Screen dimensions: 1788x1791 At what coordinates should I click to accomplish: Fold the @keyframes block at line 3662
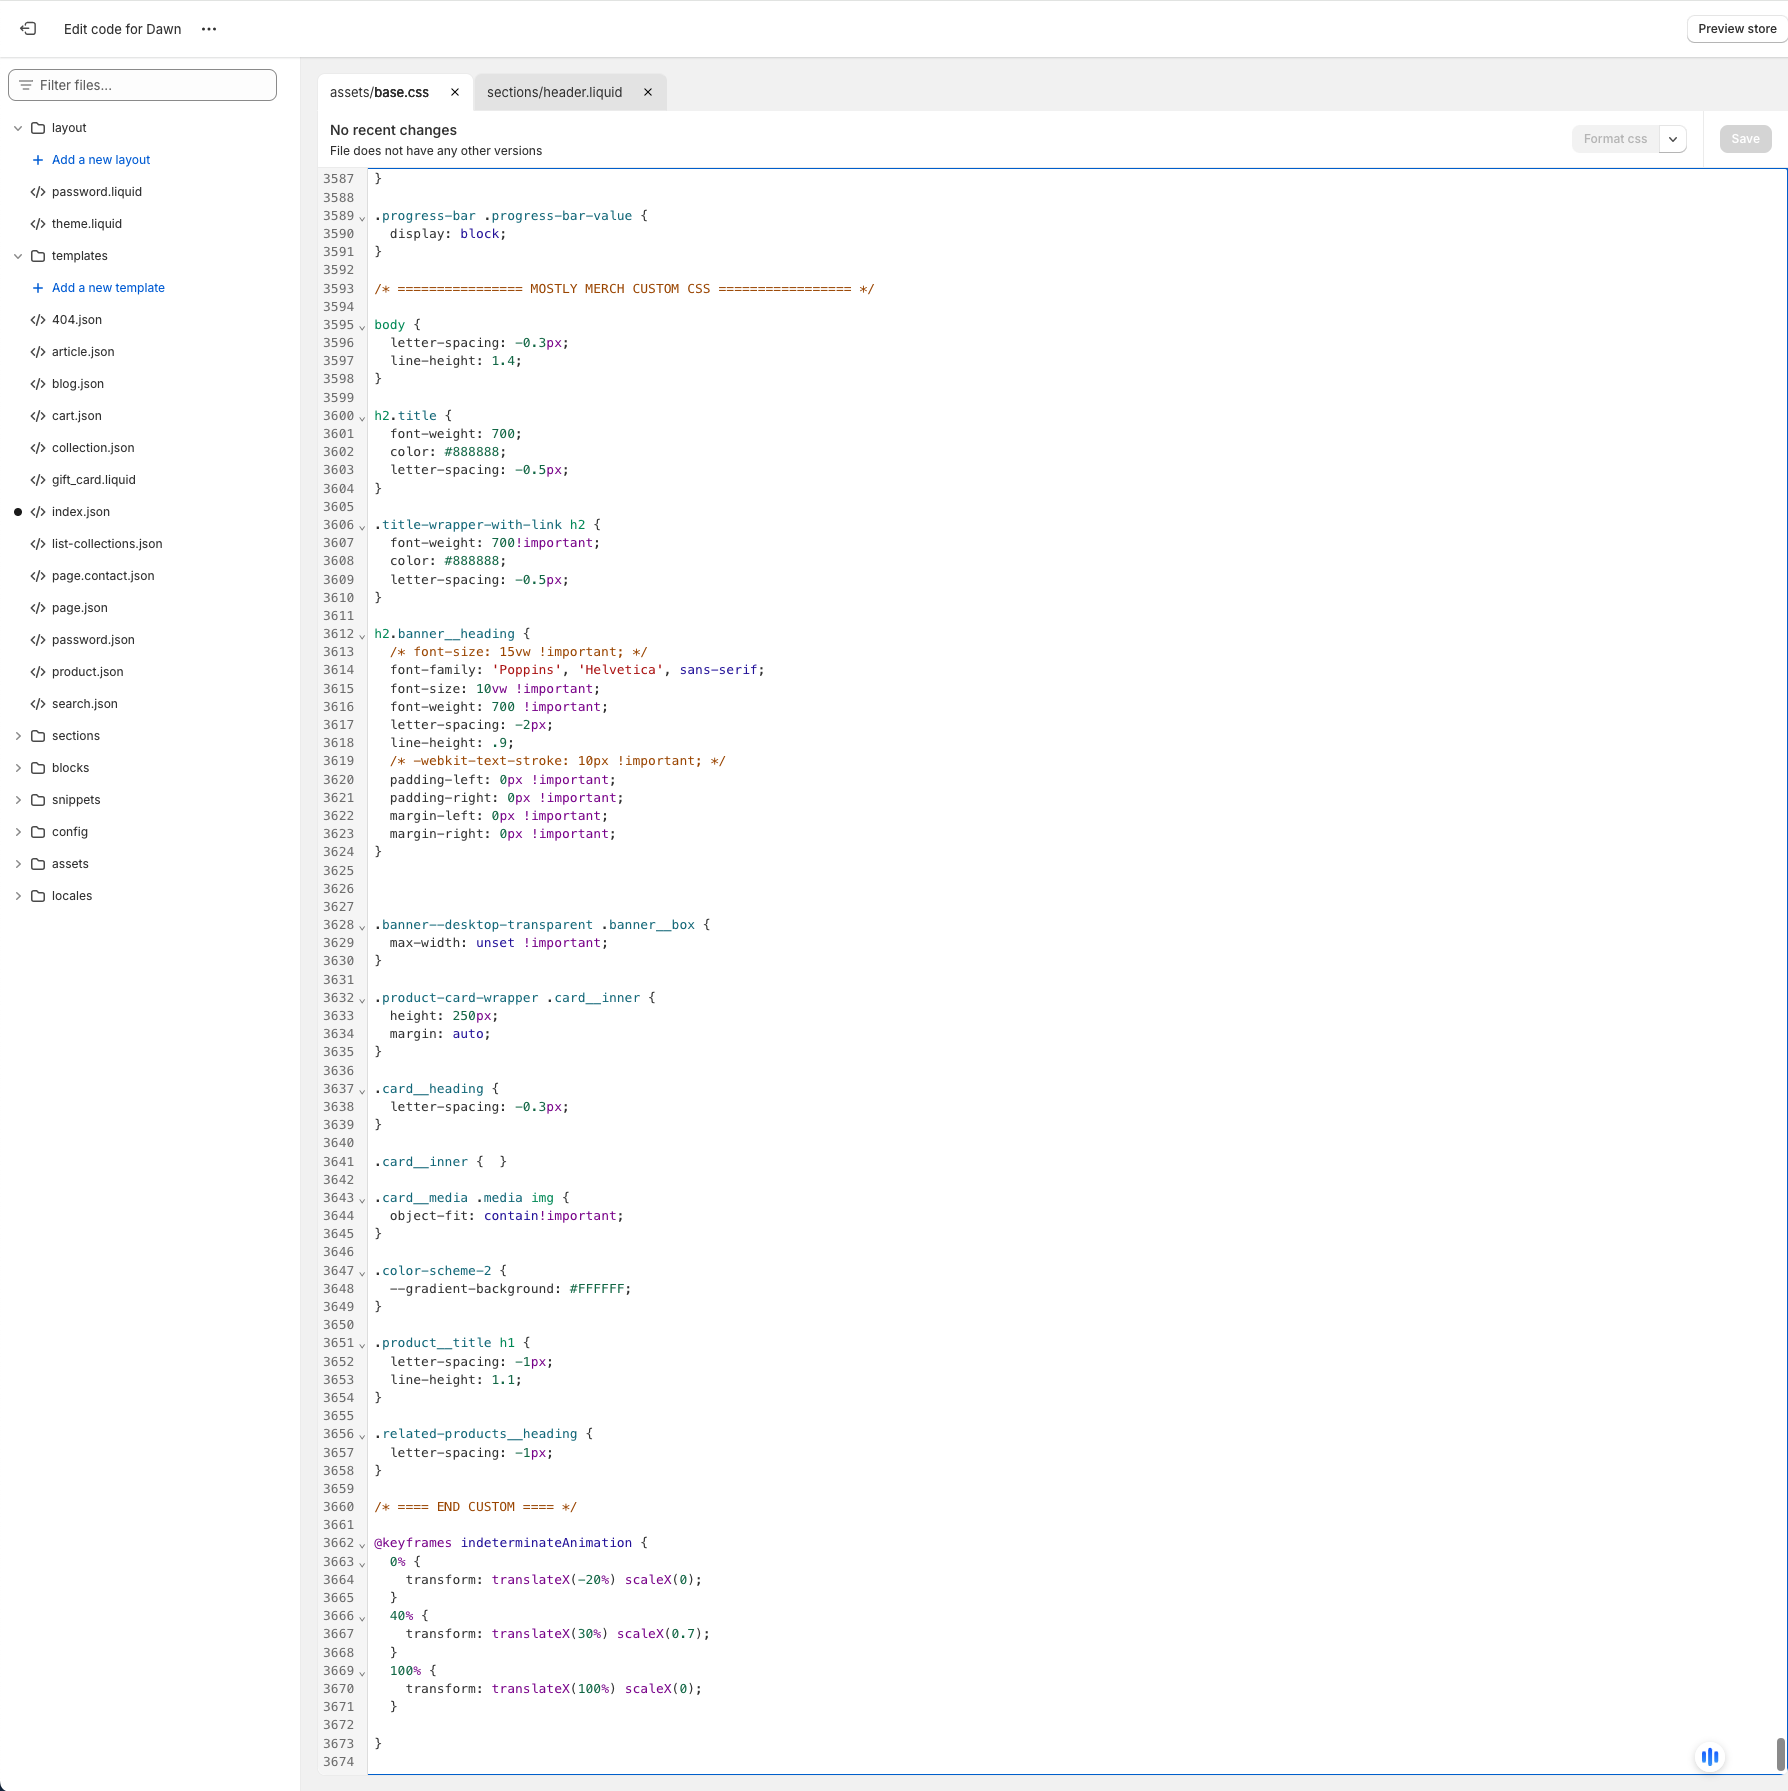pos(362,1544)
